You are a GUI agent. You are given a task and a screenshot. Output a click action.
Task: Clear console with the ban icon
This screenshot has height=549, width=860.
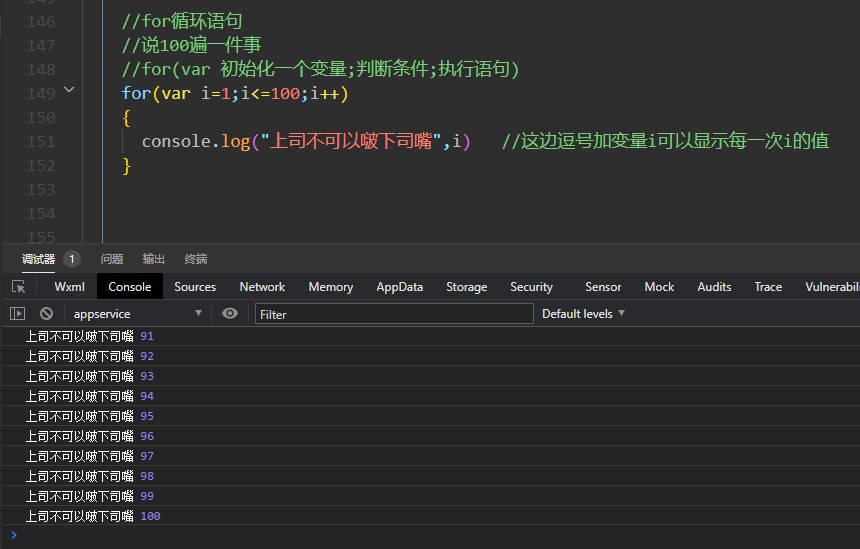tap(47, 314)
